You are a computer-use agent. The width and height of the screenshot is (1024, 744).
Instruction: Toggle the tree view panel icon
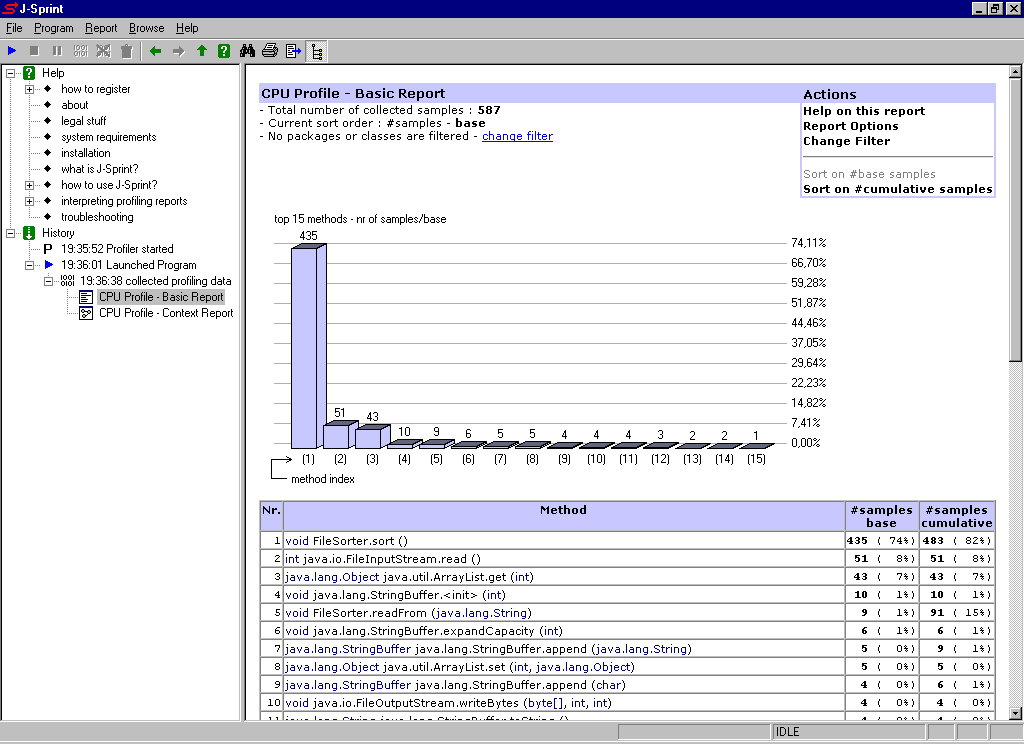coord(317,51)
